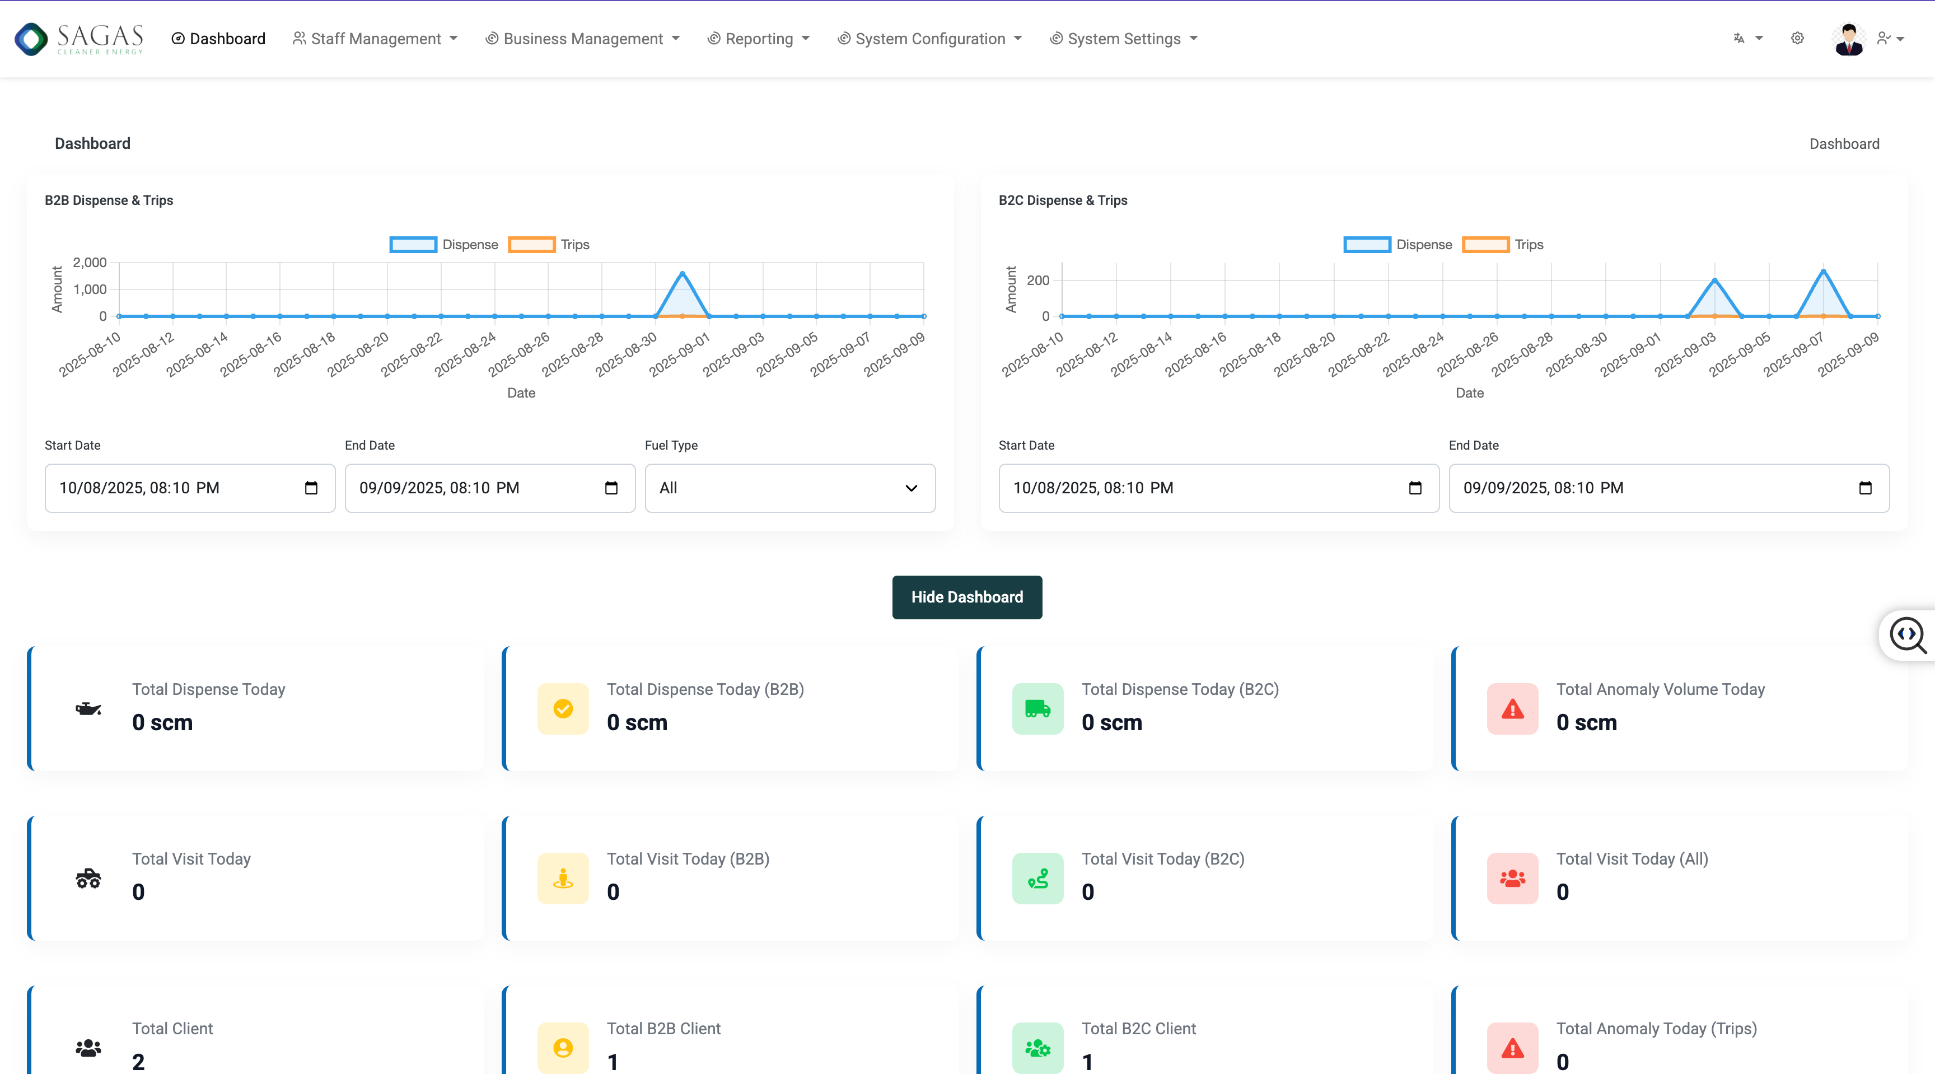This screenshot has height=1074, width=1935.
Task: Click the Total Dispense Today (B2B) checkmark icon
Action: tap(563, 709)
